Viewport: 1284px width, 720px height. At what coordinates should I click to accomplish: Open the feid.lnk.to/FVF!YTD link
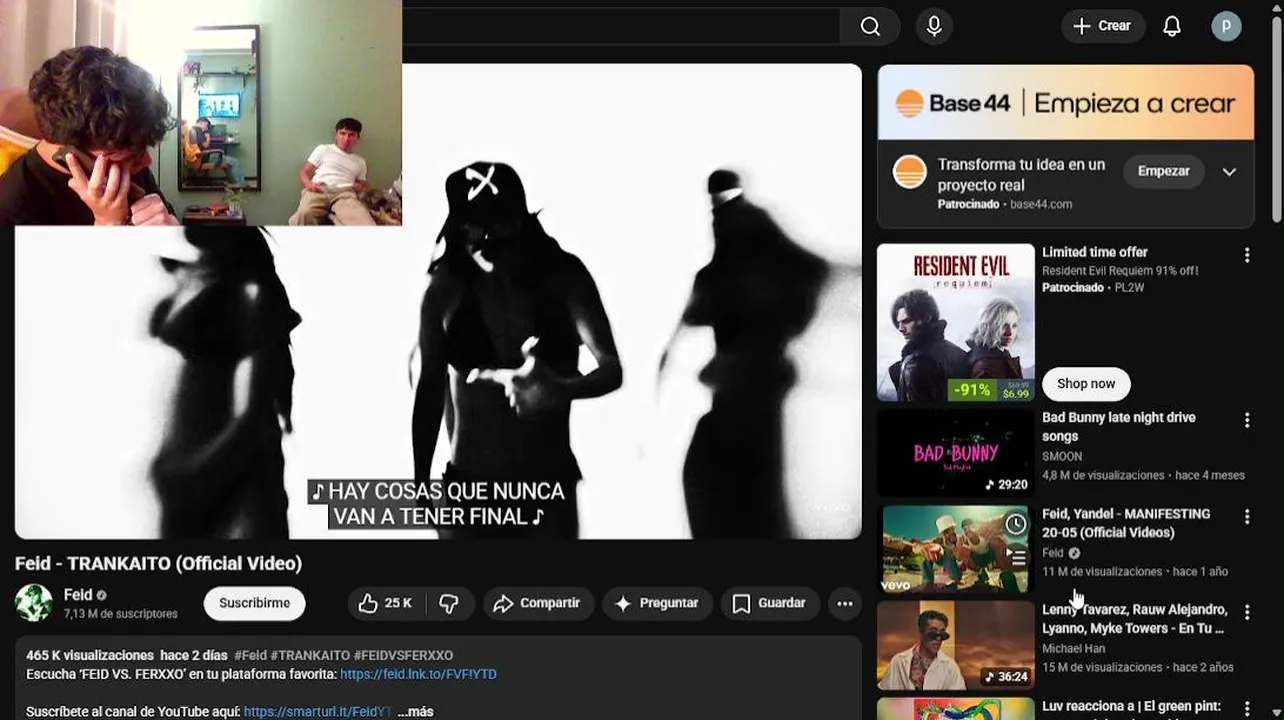point(418,674)
